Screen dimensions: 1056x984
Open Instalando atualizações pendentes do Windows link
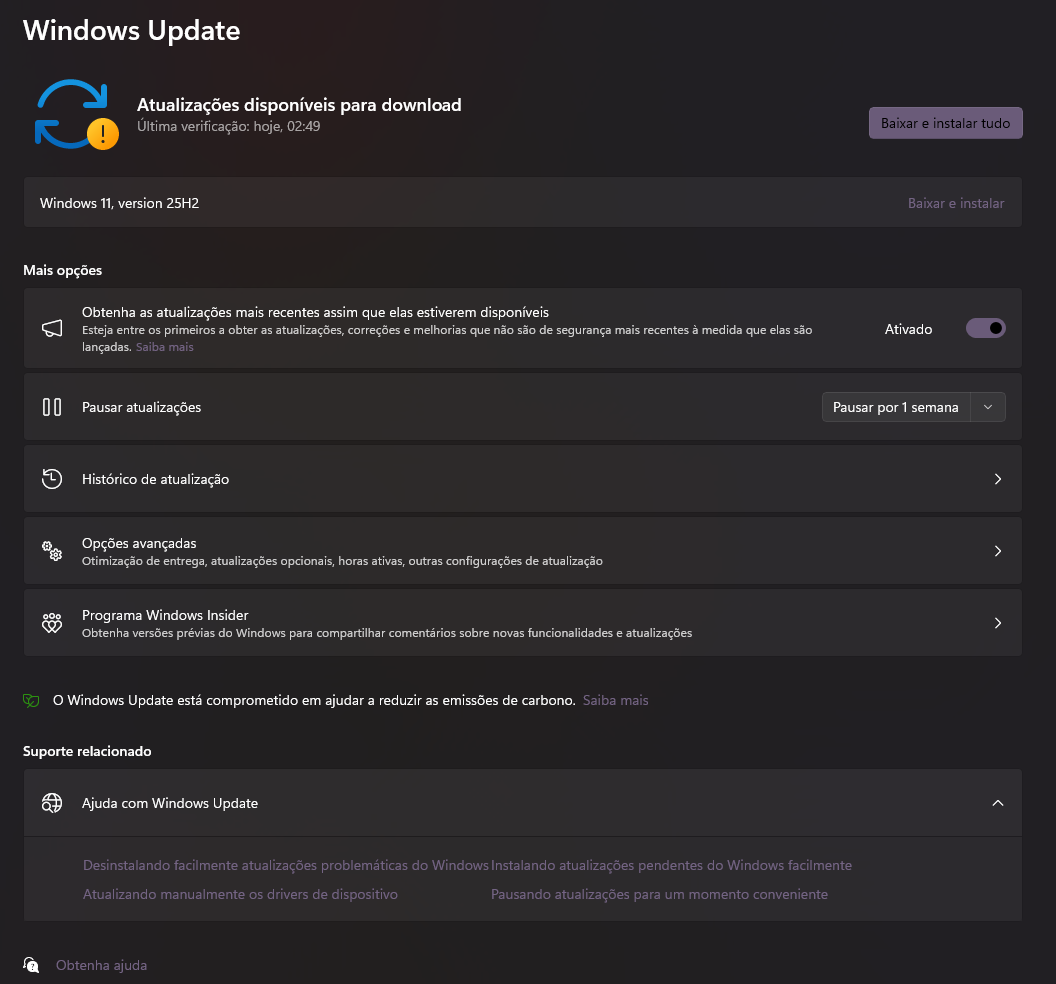pos(671,865)
